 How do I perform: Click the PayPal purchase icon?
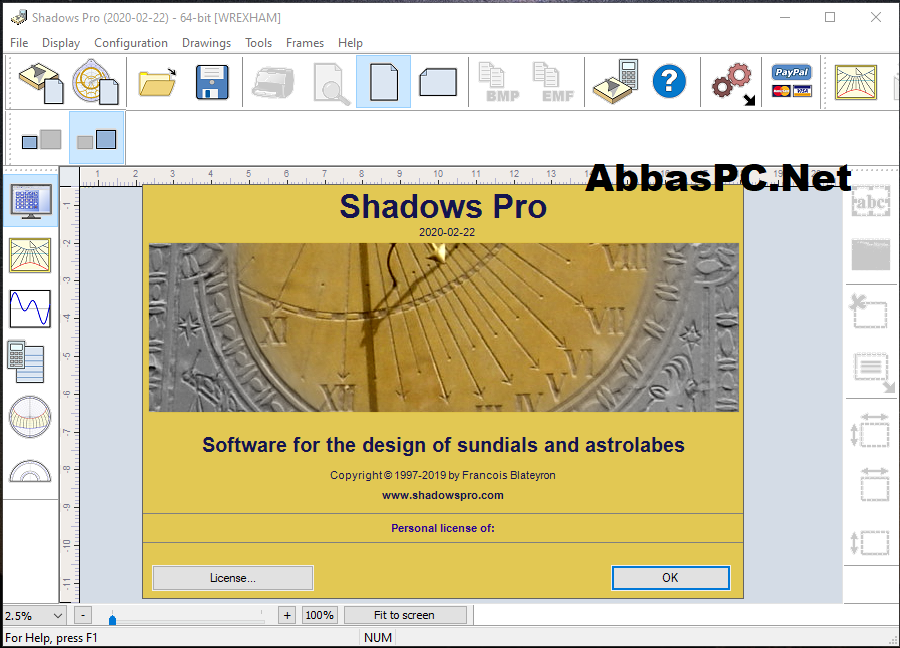[x=792, y=81]
